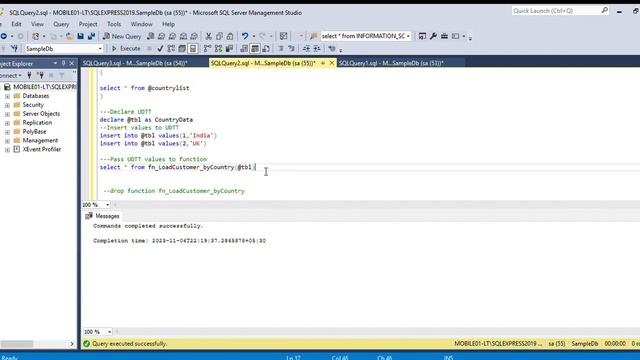640x360 pixels.
Task: Click the Navigate Back arrow icon
Action: point(4,36)
